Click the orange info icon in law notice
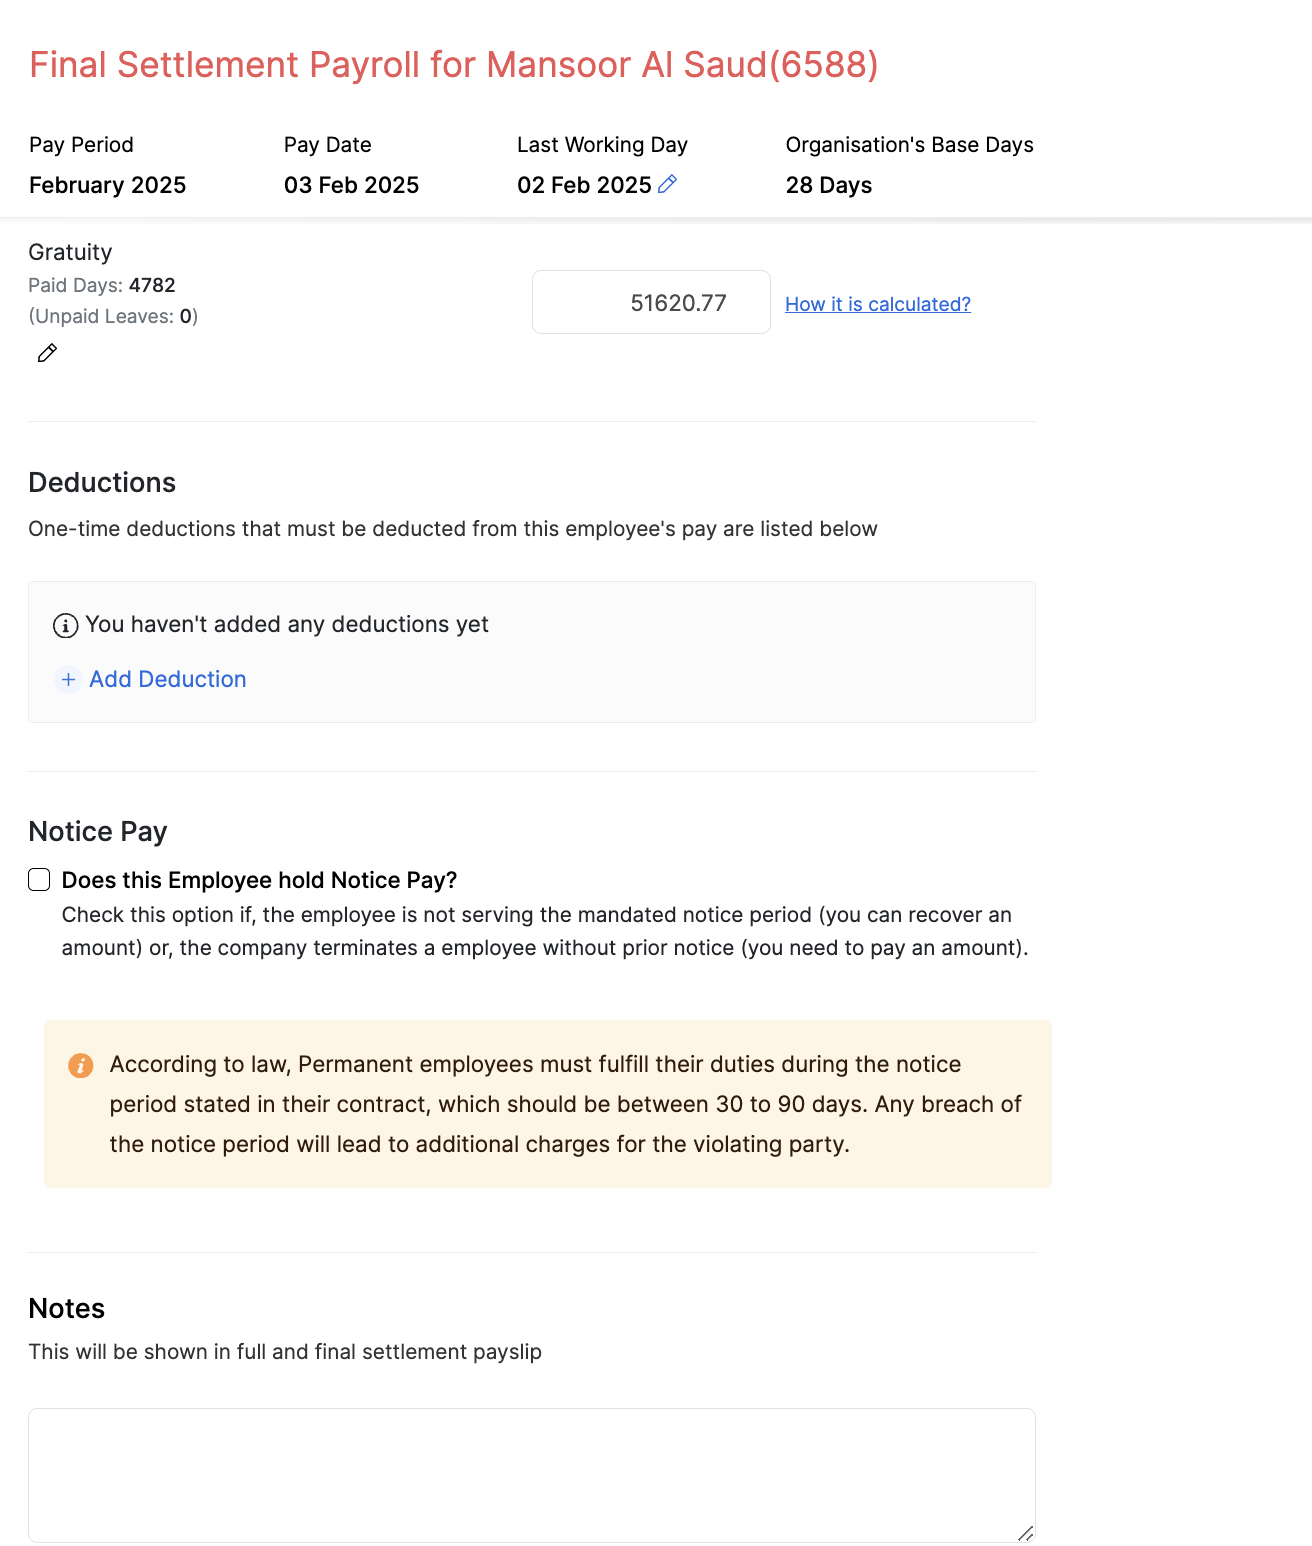1312x1546 pixels. [x=81, y=1065]
